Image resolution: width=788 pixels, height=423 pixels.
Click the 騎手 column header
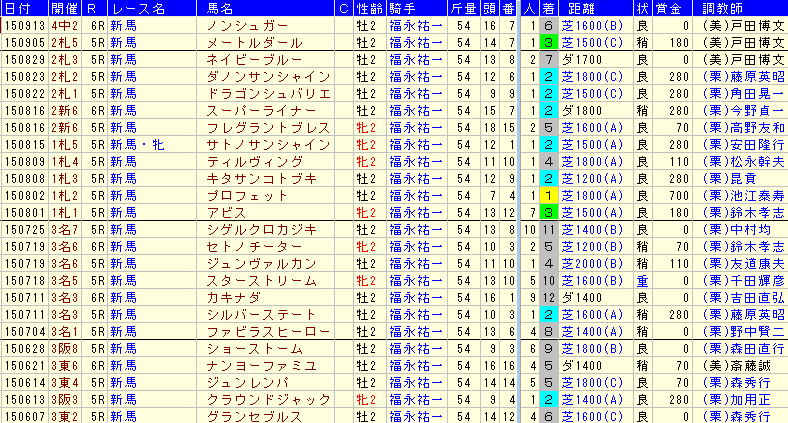403,9
